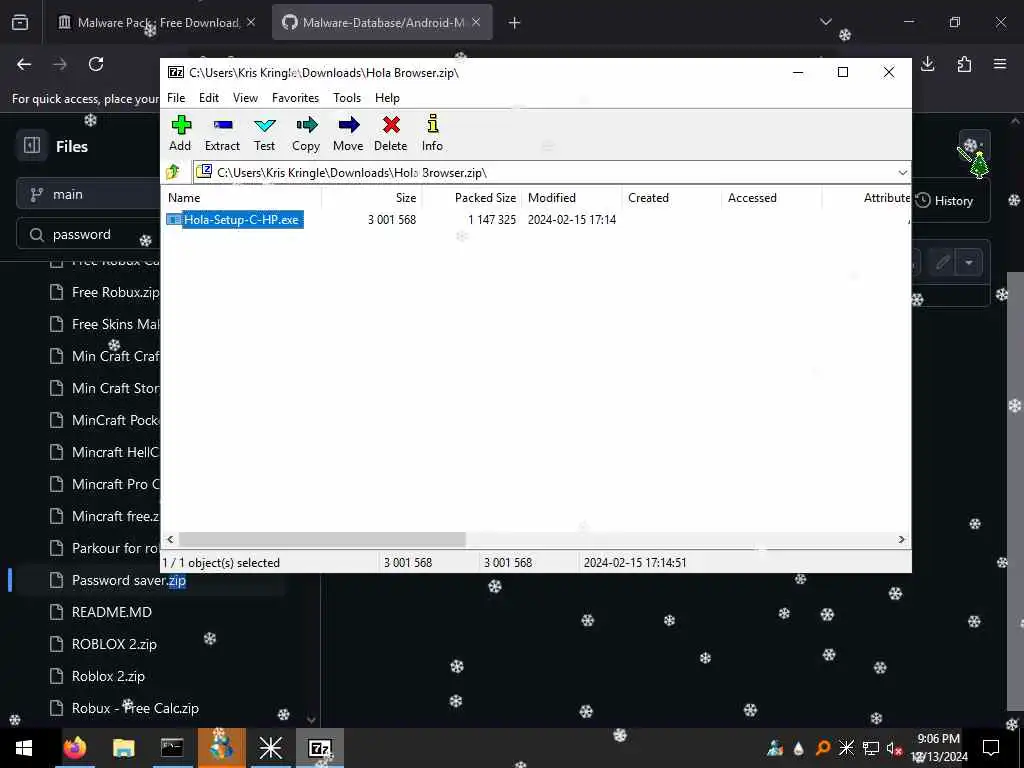
Task: Click the Add toolbar icon in 7-Zip
Action: click(180, 133)
